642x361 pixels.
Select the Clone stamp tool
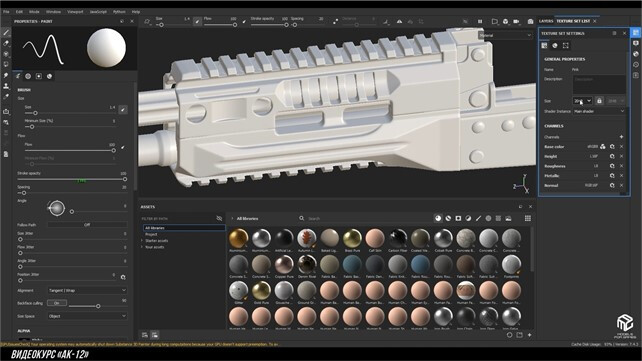(6, 86)
